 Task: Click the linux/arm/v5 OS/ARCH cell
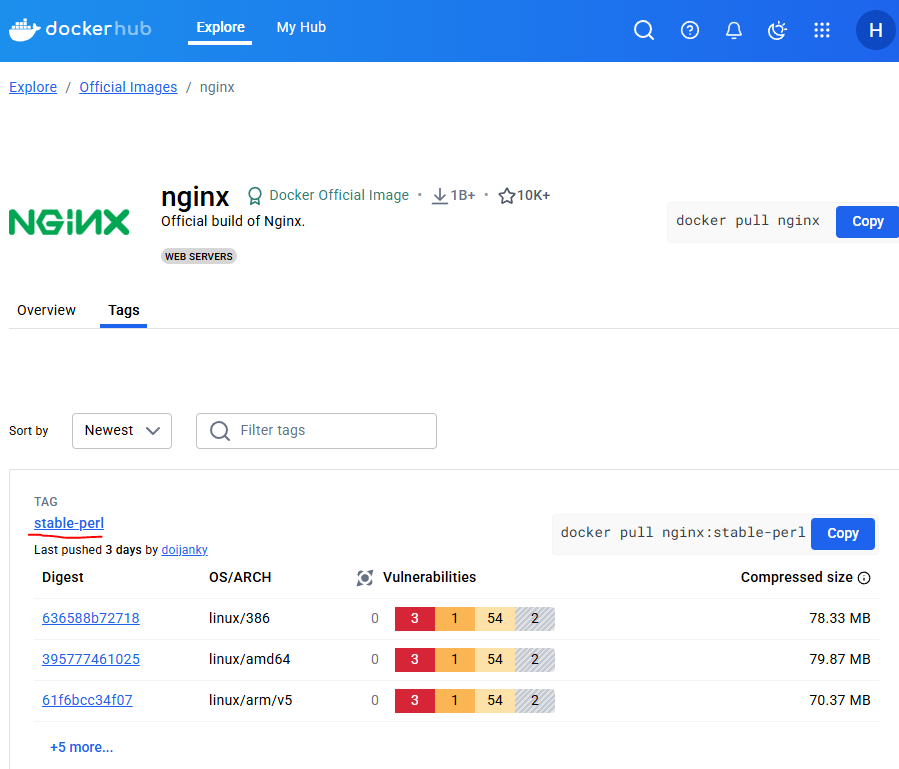[x=251, y=700]
